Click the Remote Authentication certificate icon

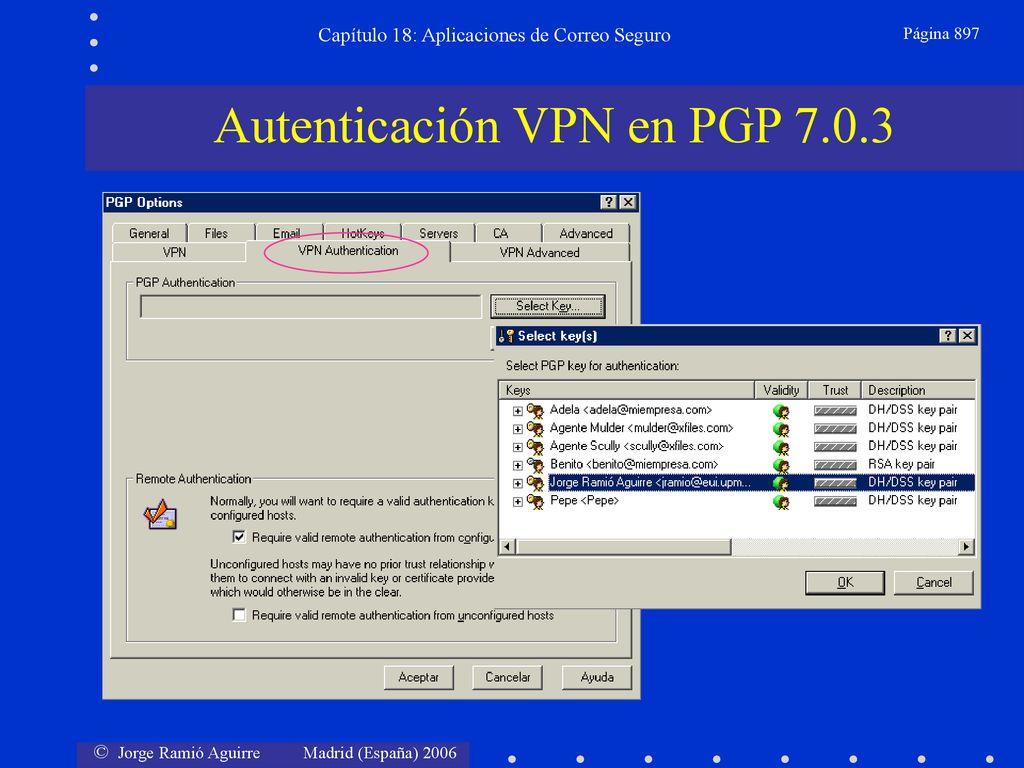coord(160,515)
